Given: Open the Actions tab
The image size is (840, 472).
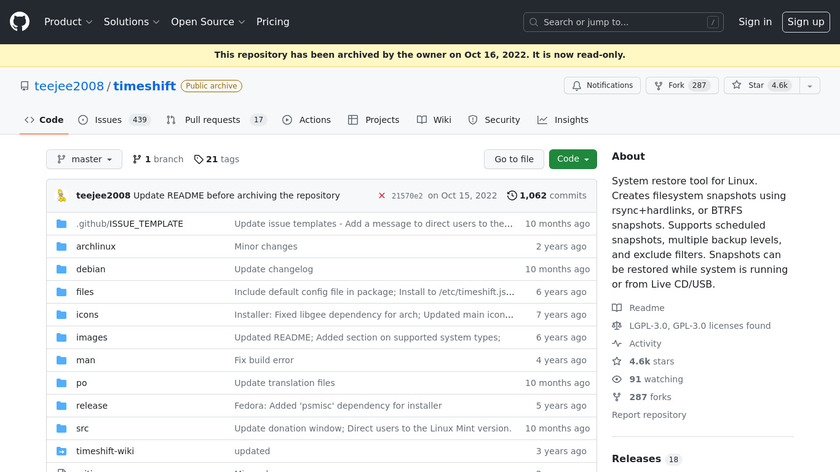Looking at the screenshot, I should (x=306, y=120).
